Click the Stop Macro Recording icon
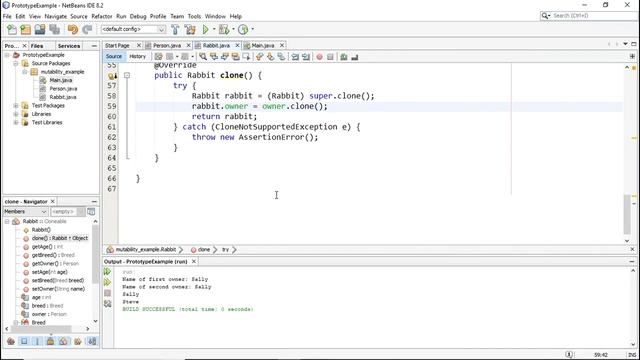640x360 pixels. tap(330, 57)
